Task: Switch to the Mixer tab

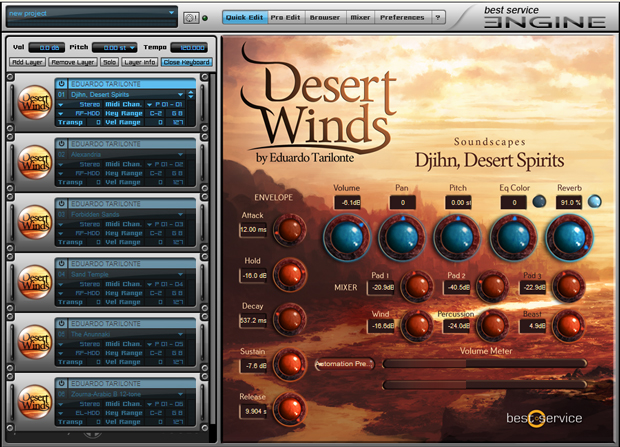Action: (360, 17)
